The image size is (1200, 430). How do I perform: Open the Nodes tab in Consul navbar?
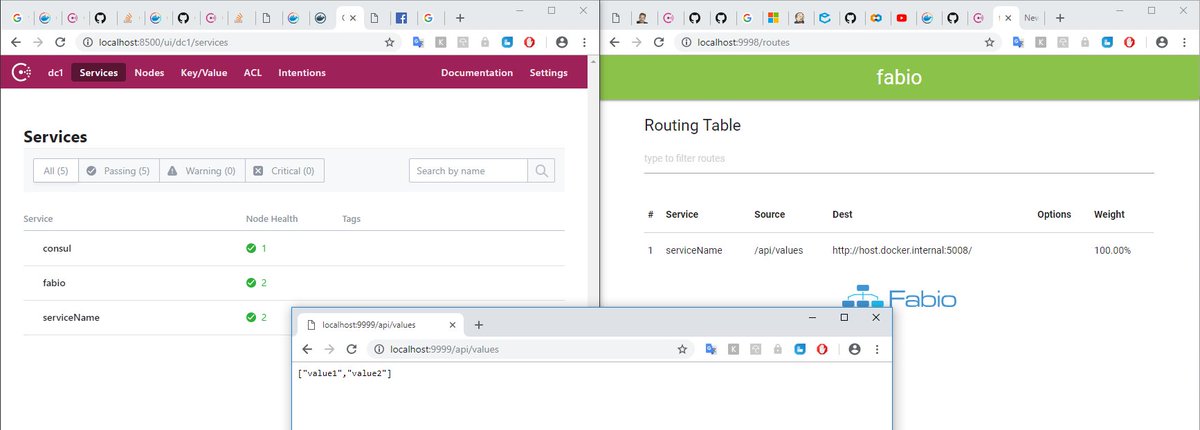[x=149, y=73]
